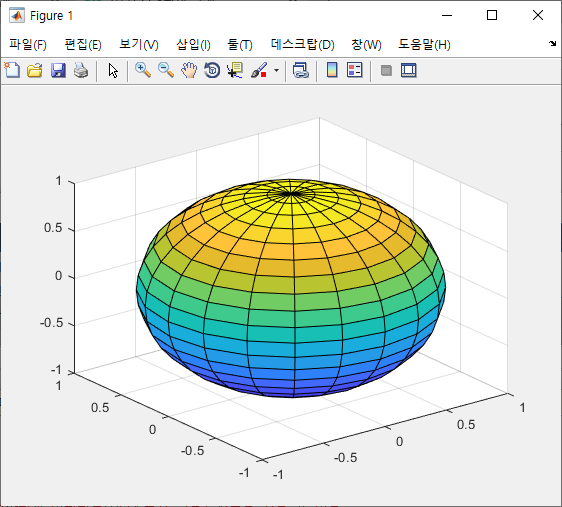Expand the Brush color dropdown arrow
Screen dimensions: 562x507
pyautogui.click(x=276, y=70)
